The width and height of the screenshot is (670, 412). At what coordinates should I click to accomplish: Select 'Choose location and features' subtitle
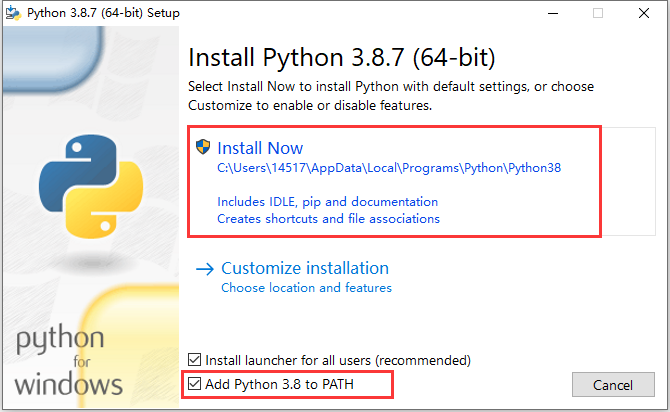click(306, 288)
